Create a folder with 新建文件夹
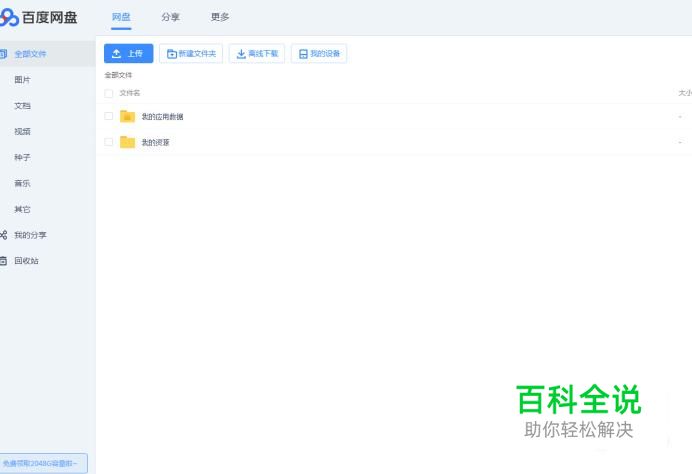This screenshot has height=474, width=692. pyautogui.click(x=191, y=53)
